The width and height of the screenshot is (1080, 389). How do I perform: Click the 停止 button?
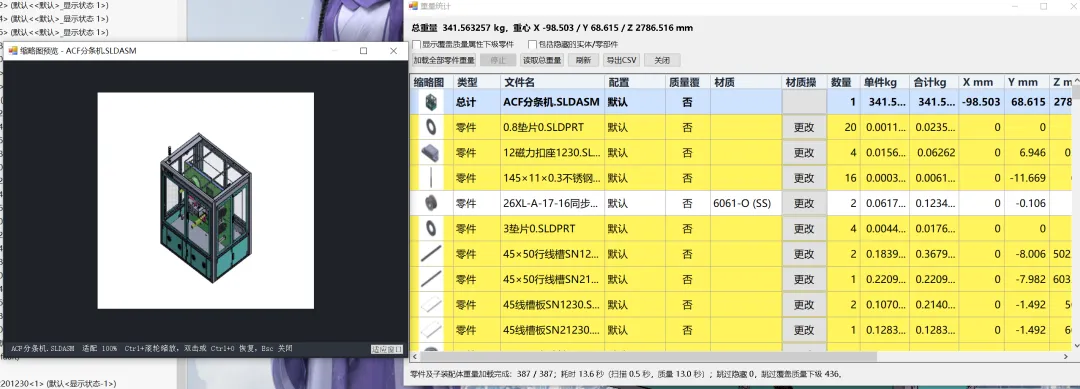tap(497, 60)
